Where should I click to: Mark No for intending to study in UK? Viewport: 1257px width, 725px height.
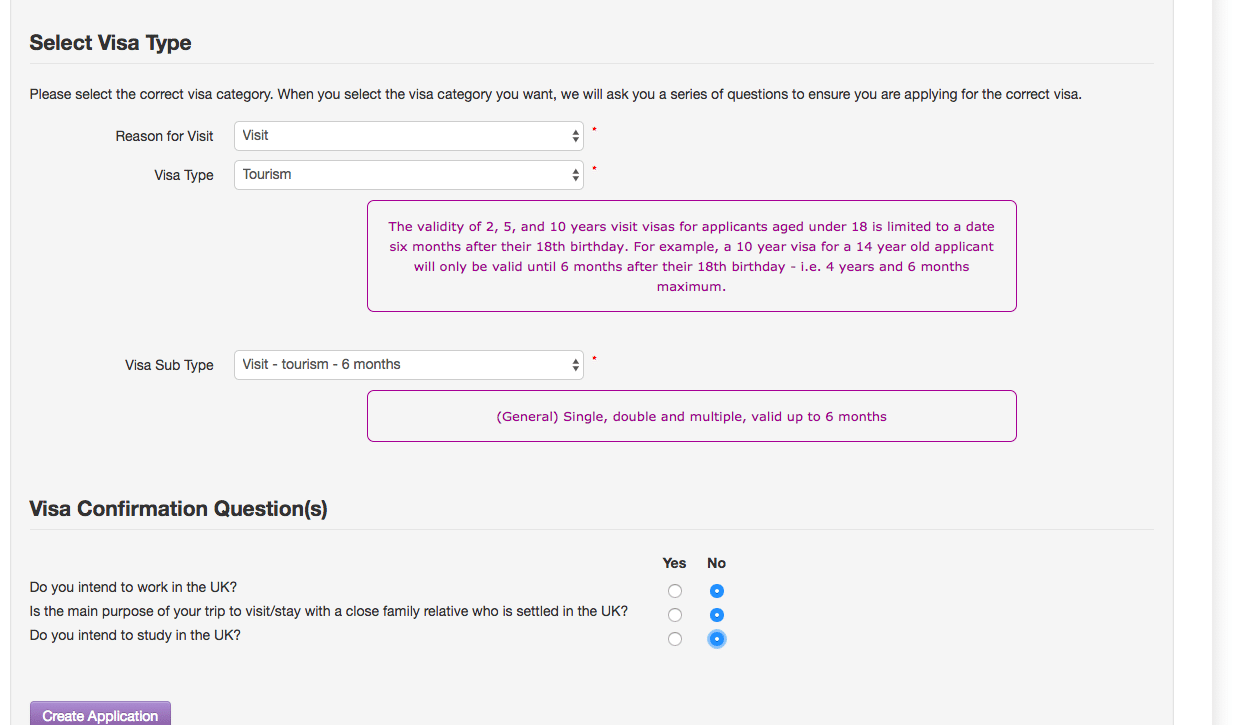coord(716,639)
